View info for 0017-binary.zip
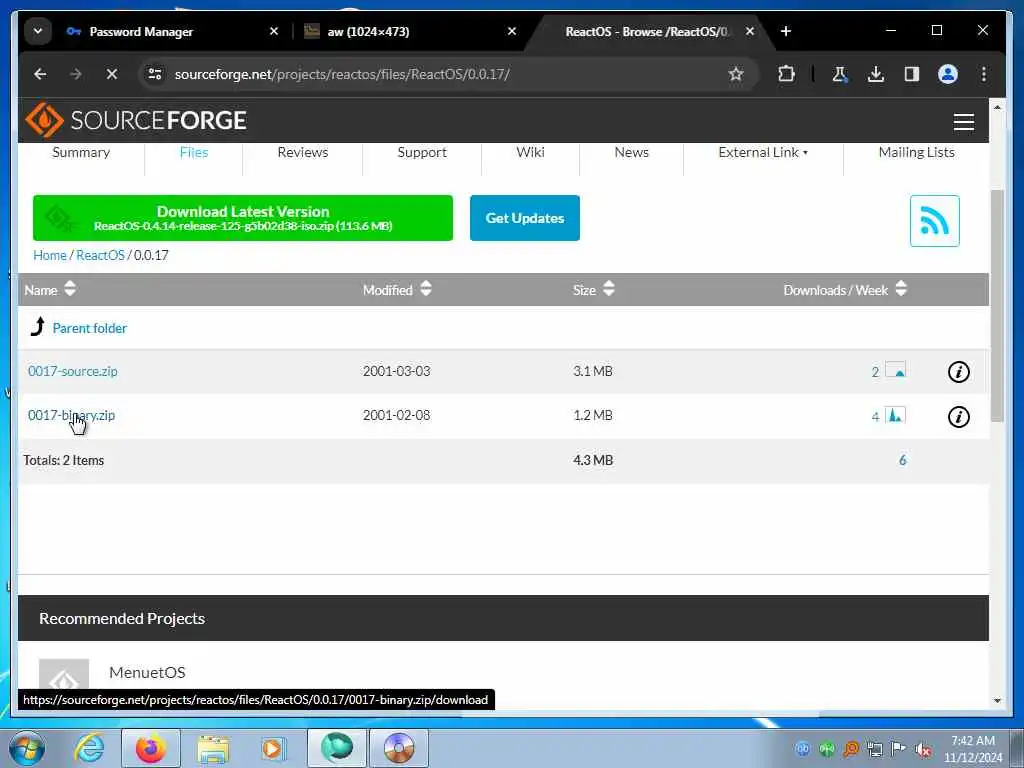The image size is (1024, 768). tap(958, 417)
